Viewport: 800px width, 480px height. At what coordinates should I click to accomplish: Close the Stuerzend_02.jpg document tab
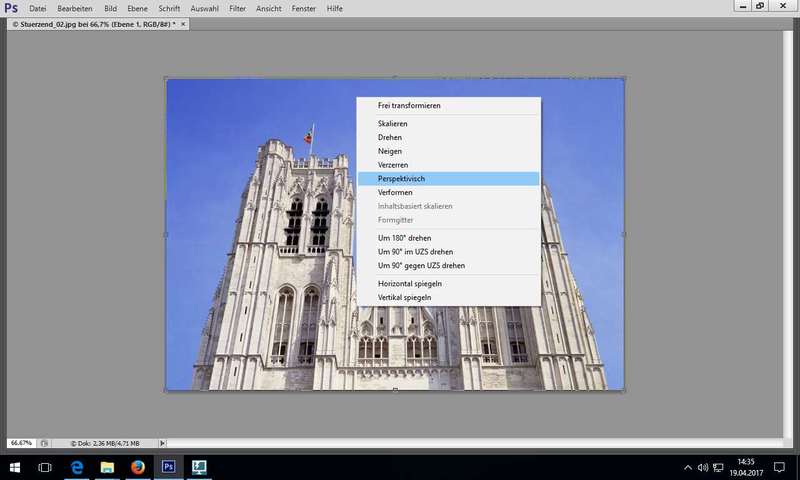pos(183,23)
